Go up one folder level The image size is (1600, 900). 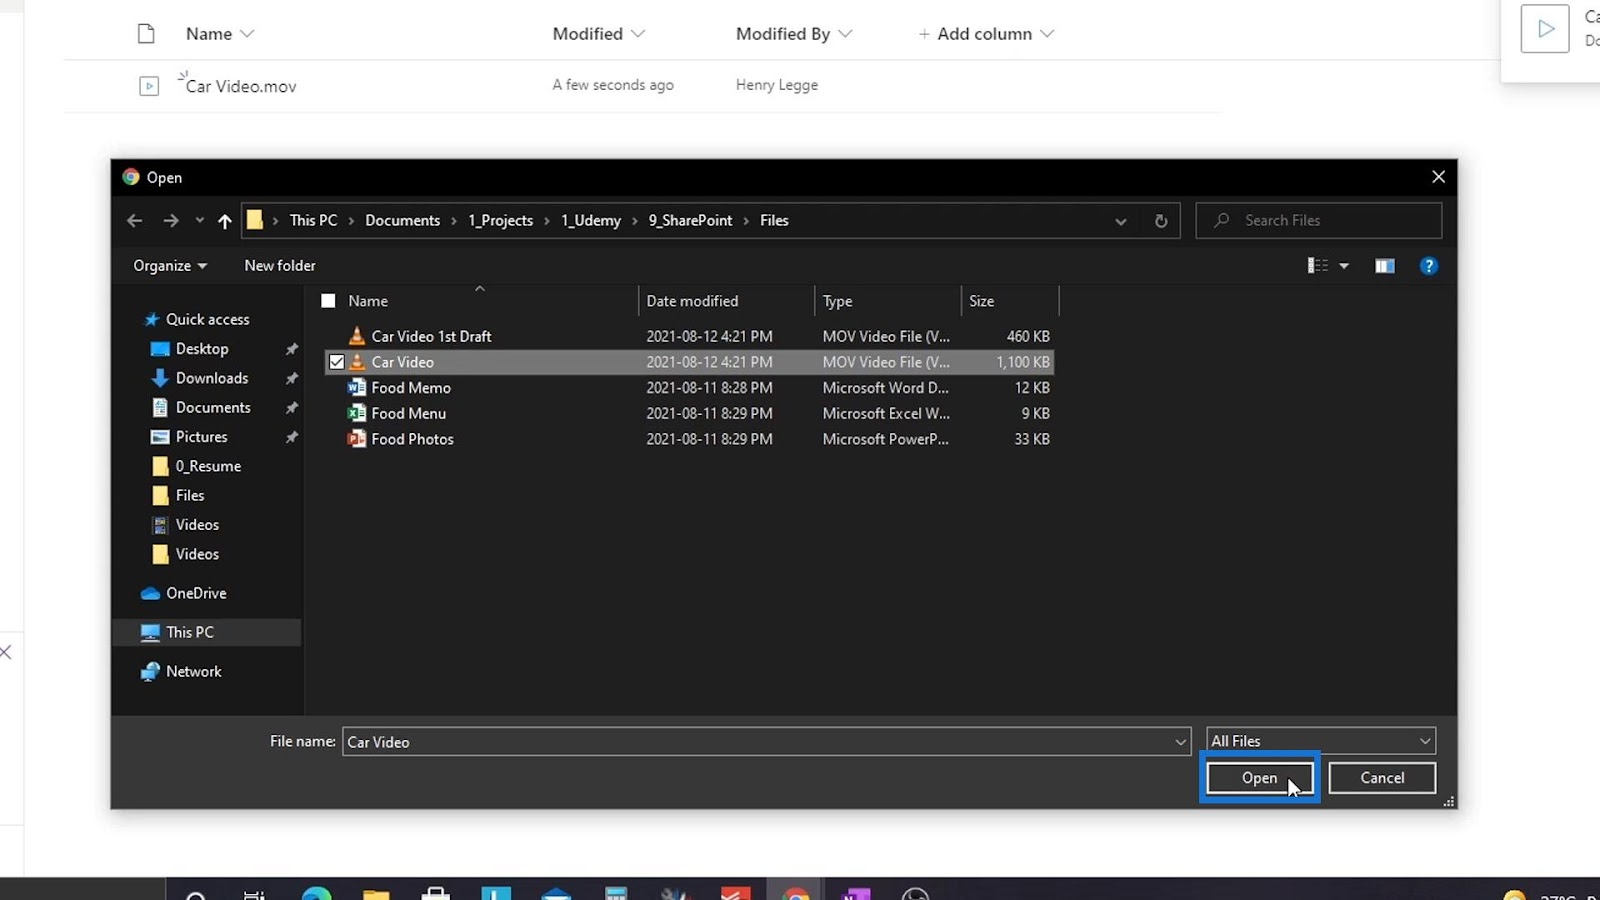coord(224,221)
